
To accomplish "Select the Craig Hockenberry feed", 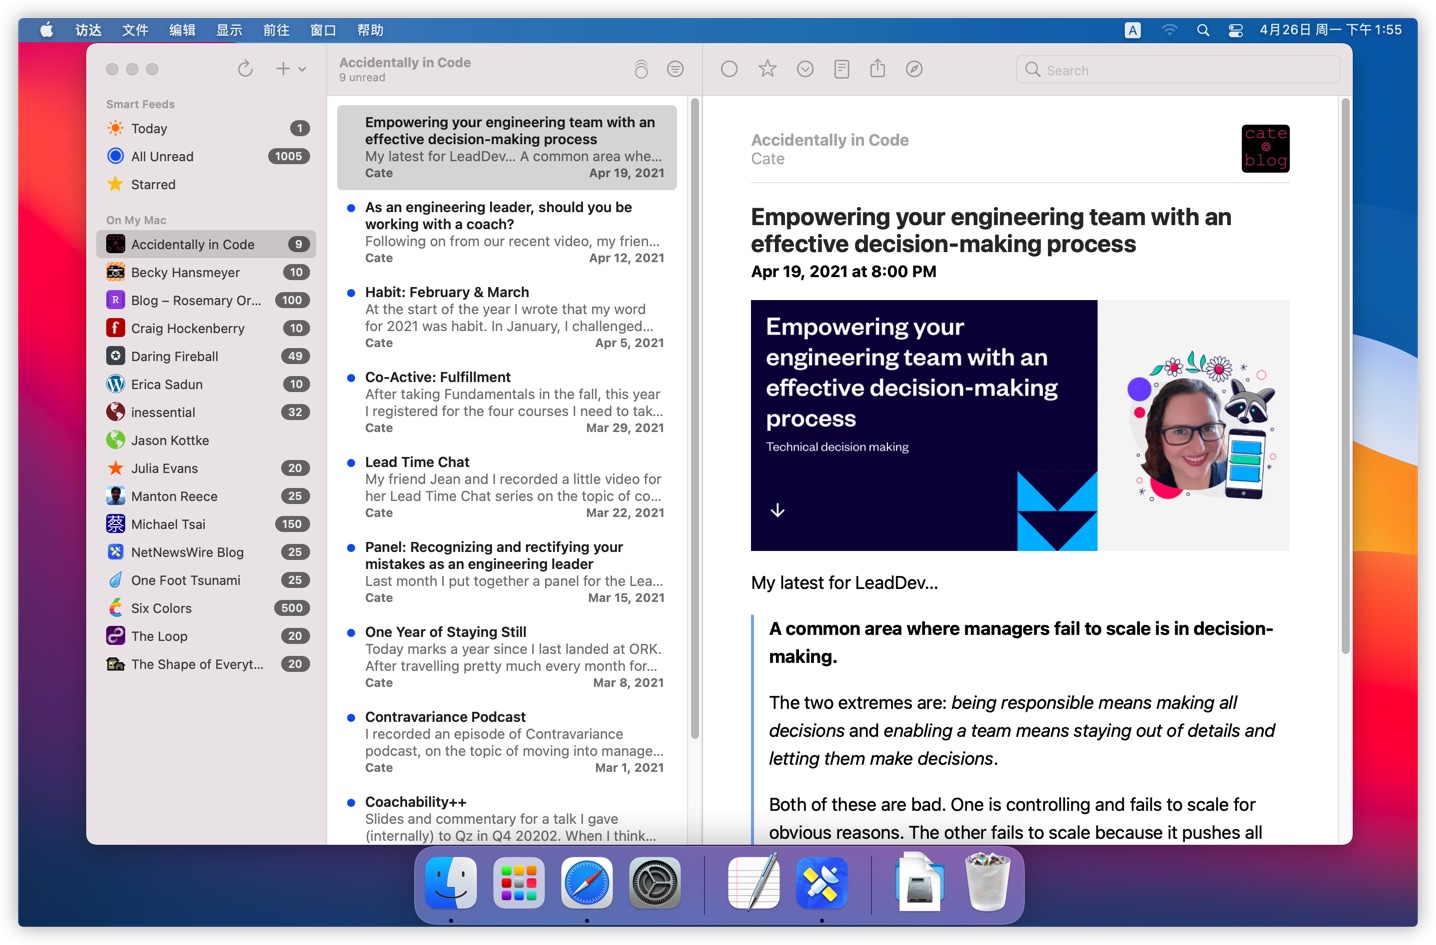I will tap(208, 328).
